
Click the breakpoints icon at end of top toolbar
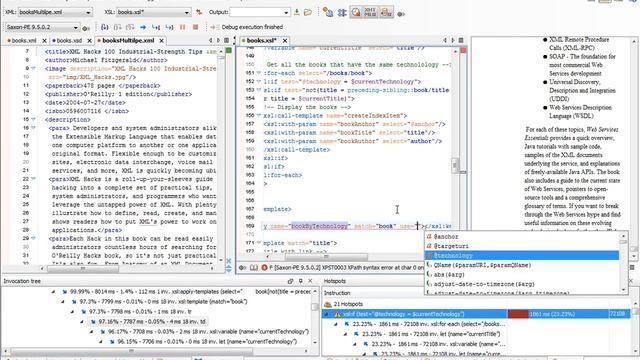(x=401, y=13)
